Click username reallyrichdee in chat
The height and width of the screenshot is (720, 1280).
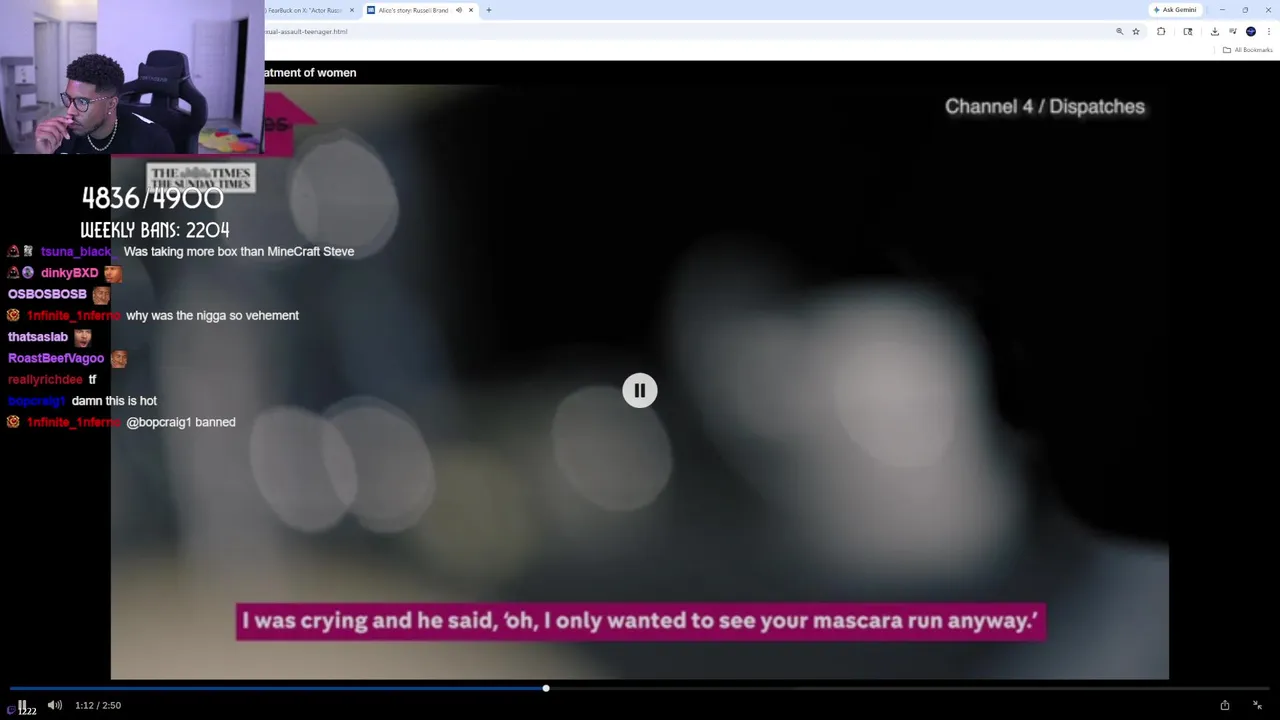click(45, 380)
